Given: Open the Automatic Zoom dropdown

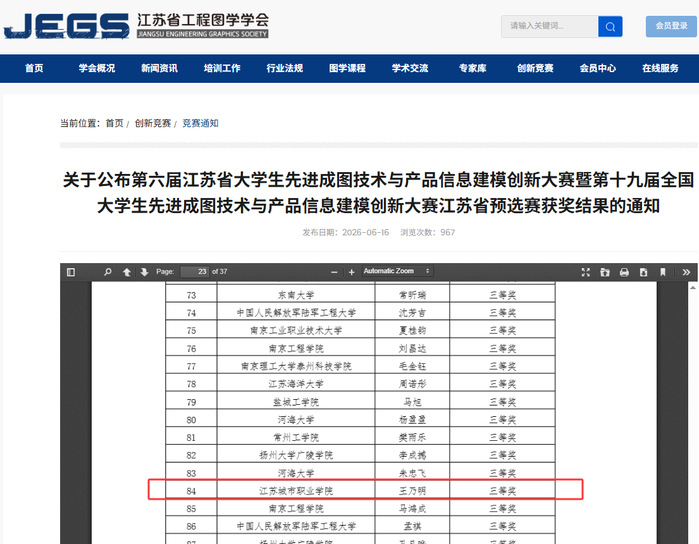Looking at the screenshot, I should [x=397, y=271].
